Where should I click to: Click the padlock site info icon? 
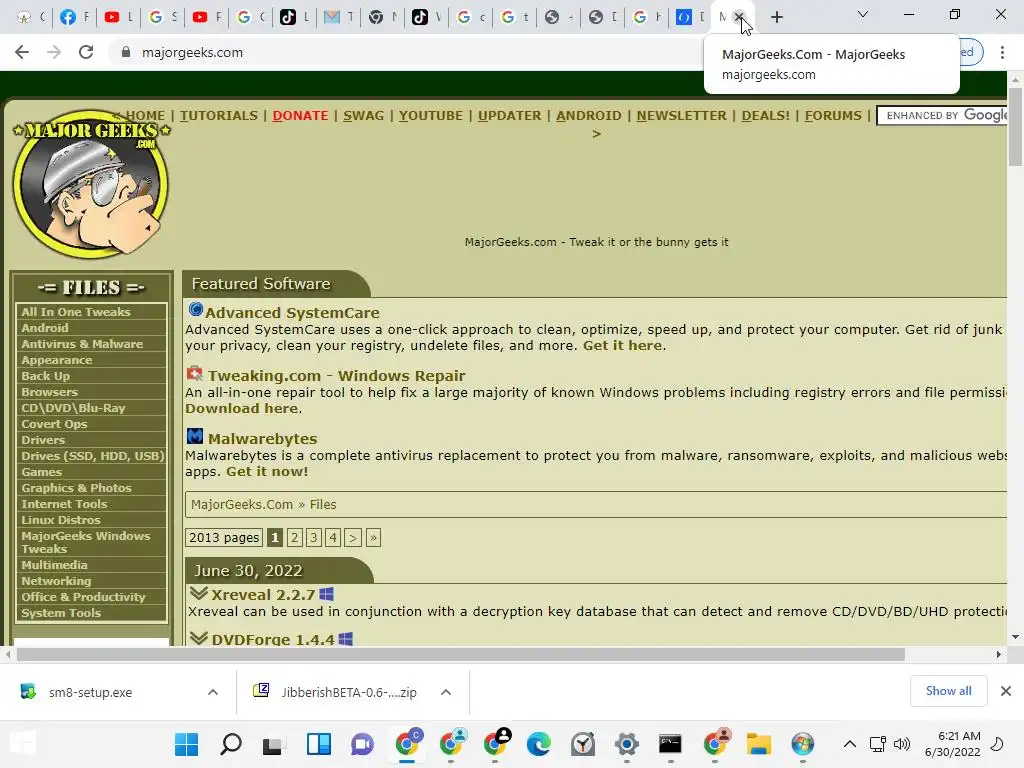pyautogui.click(x=126, y=52)
